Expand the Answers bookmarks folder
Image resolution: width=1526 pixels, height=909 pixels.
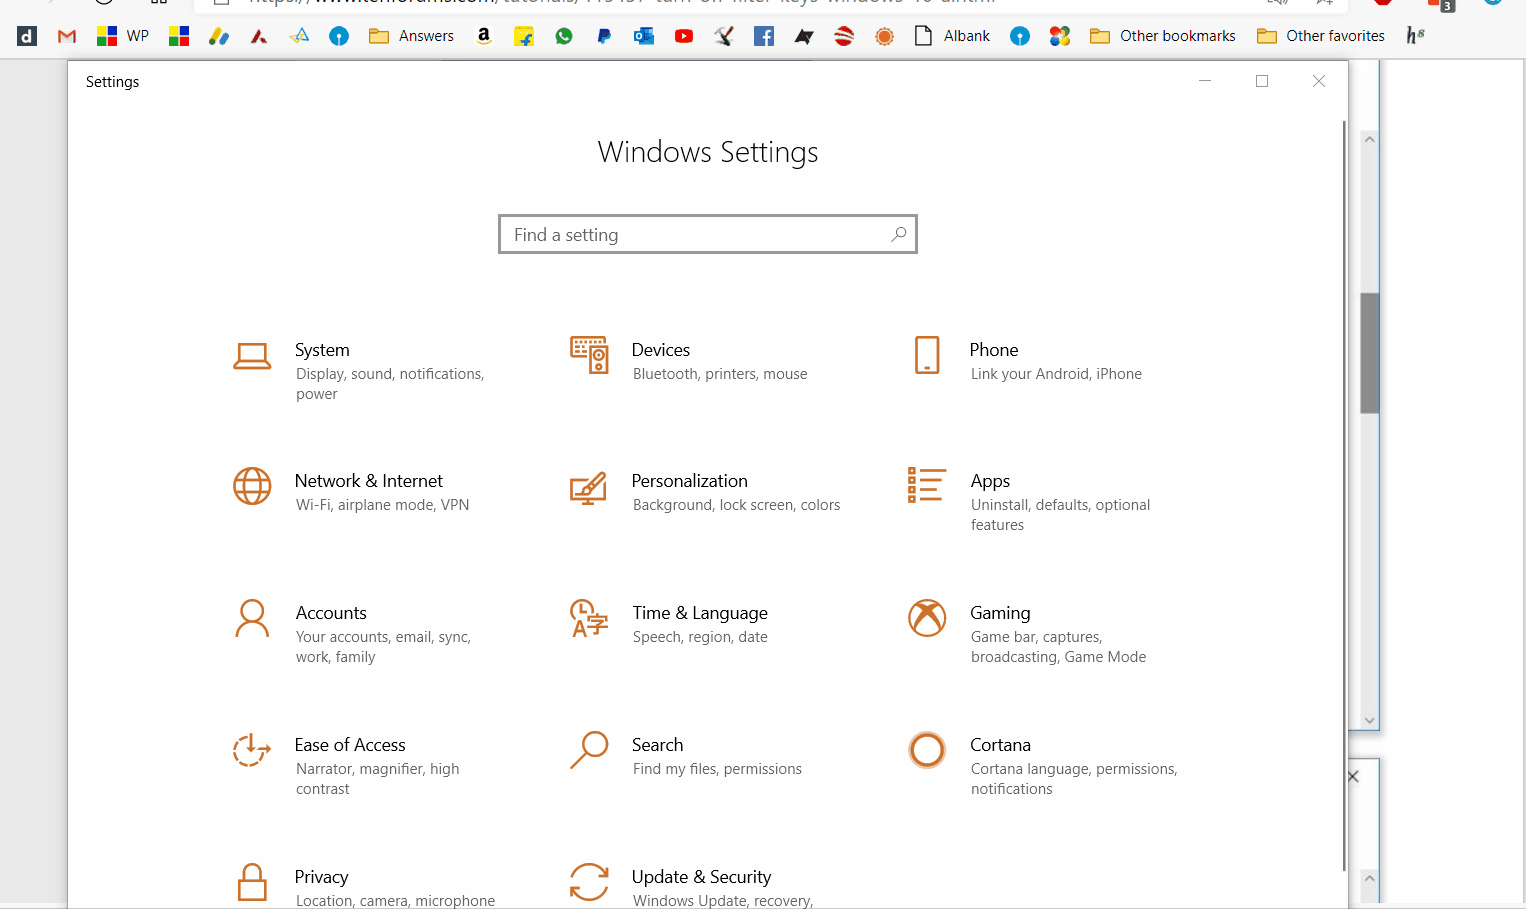[x=411, y=36]
